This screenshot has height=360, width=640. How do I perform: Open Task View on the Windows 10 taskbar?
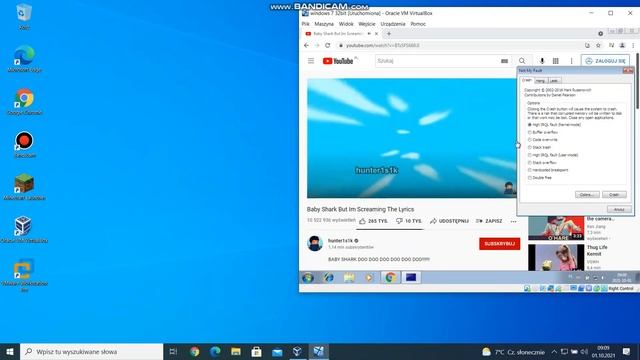tap(173, 351)
